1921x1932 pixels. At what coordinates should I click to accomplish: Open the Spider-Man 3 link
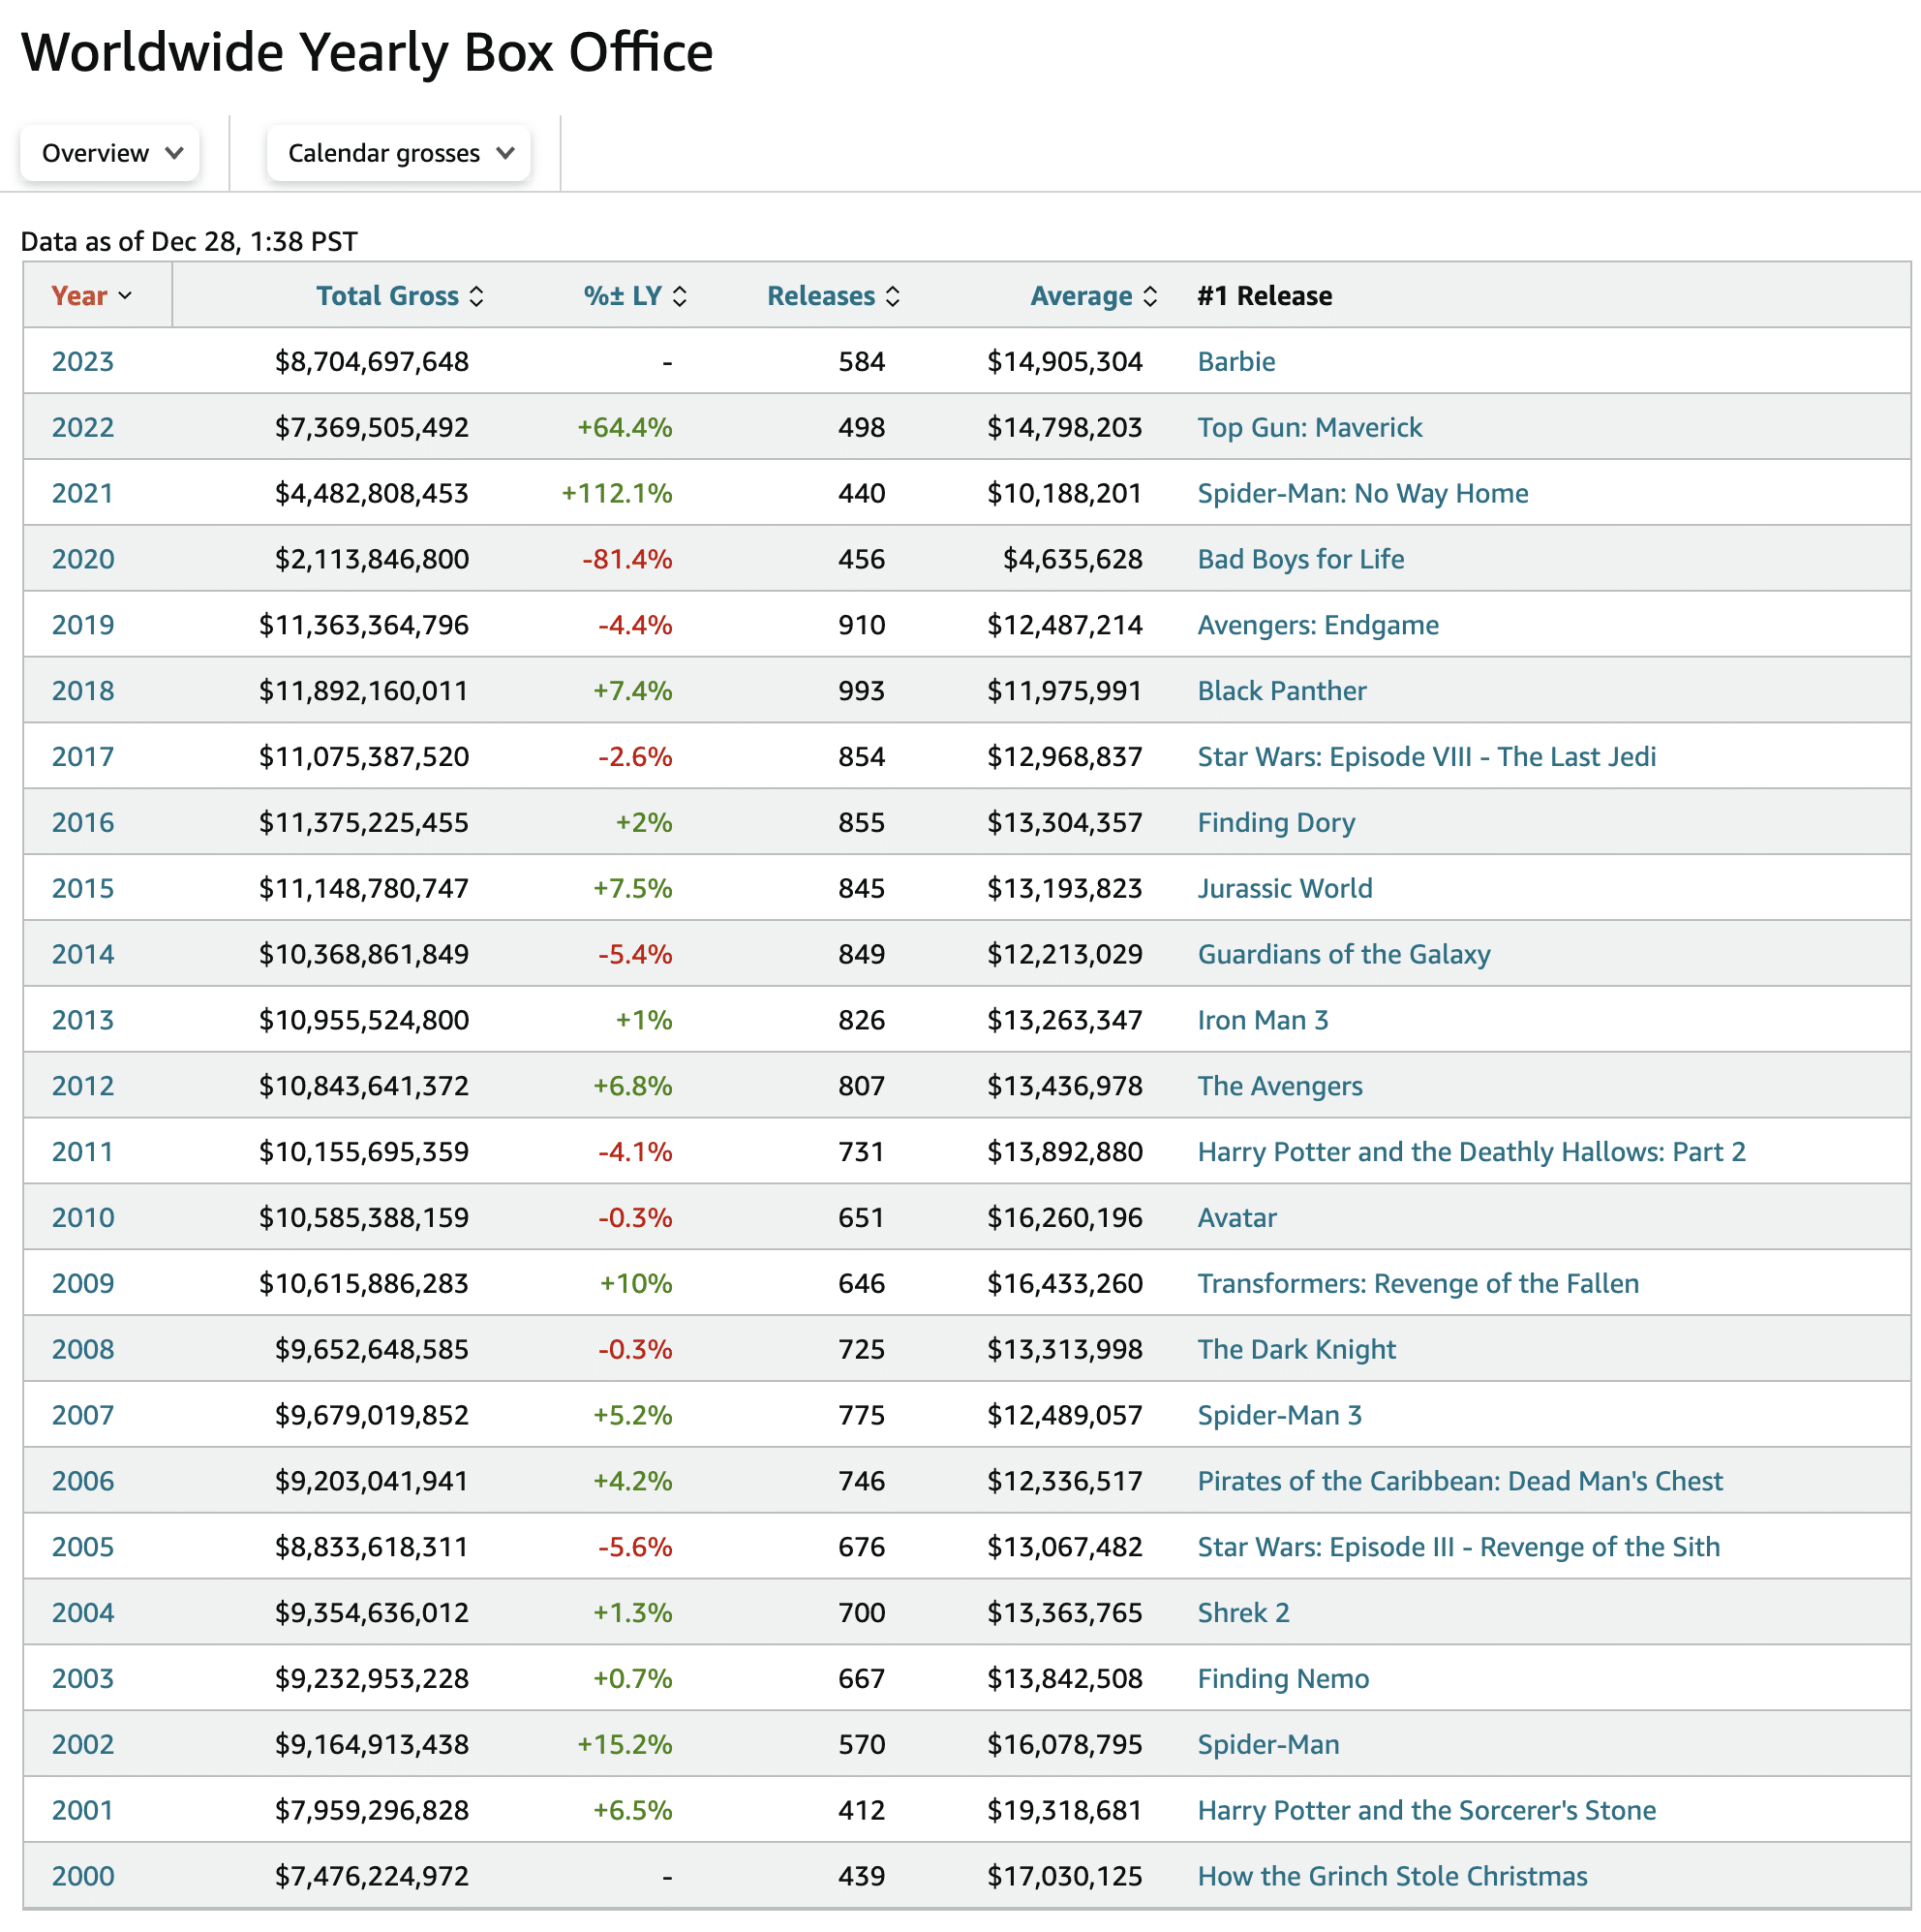click(1280, 1415)
